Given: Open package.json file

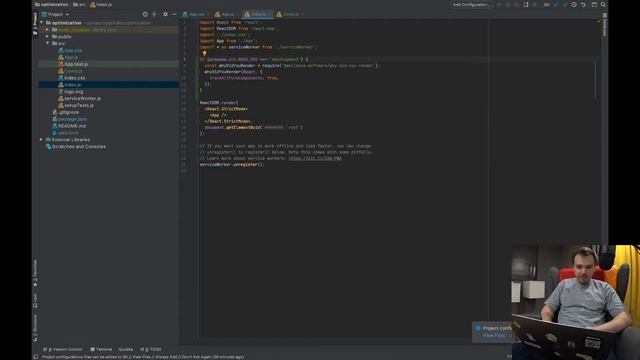Looking at the screenshot, I should click(69, 119).
